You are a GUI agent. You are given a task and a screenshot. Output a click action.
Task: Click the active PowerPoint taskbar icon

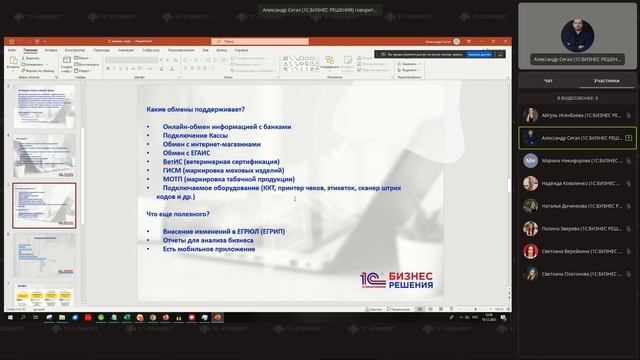click(217, 318)
